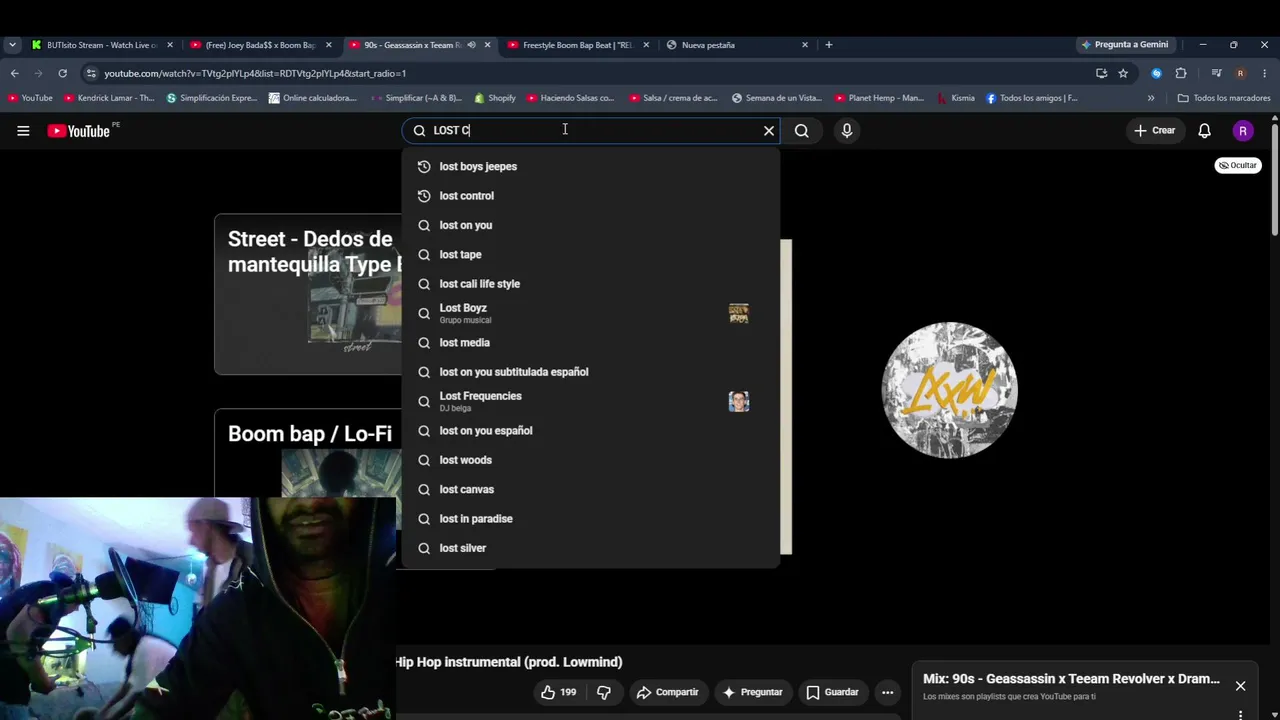Pick the 'lost silver' suggestion
1280x720 pixels.
click(590, 548)
